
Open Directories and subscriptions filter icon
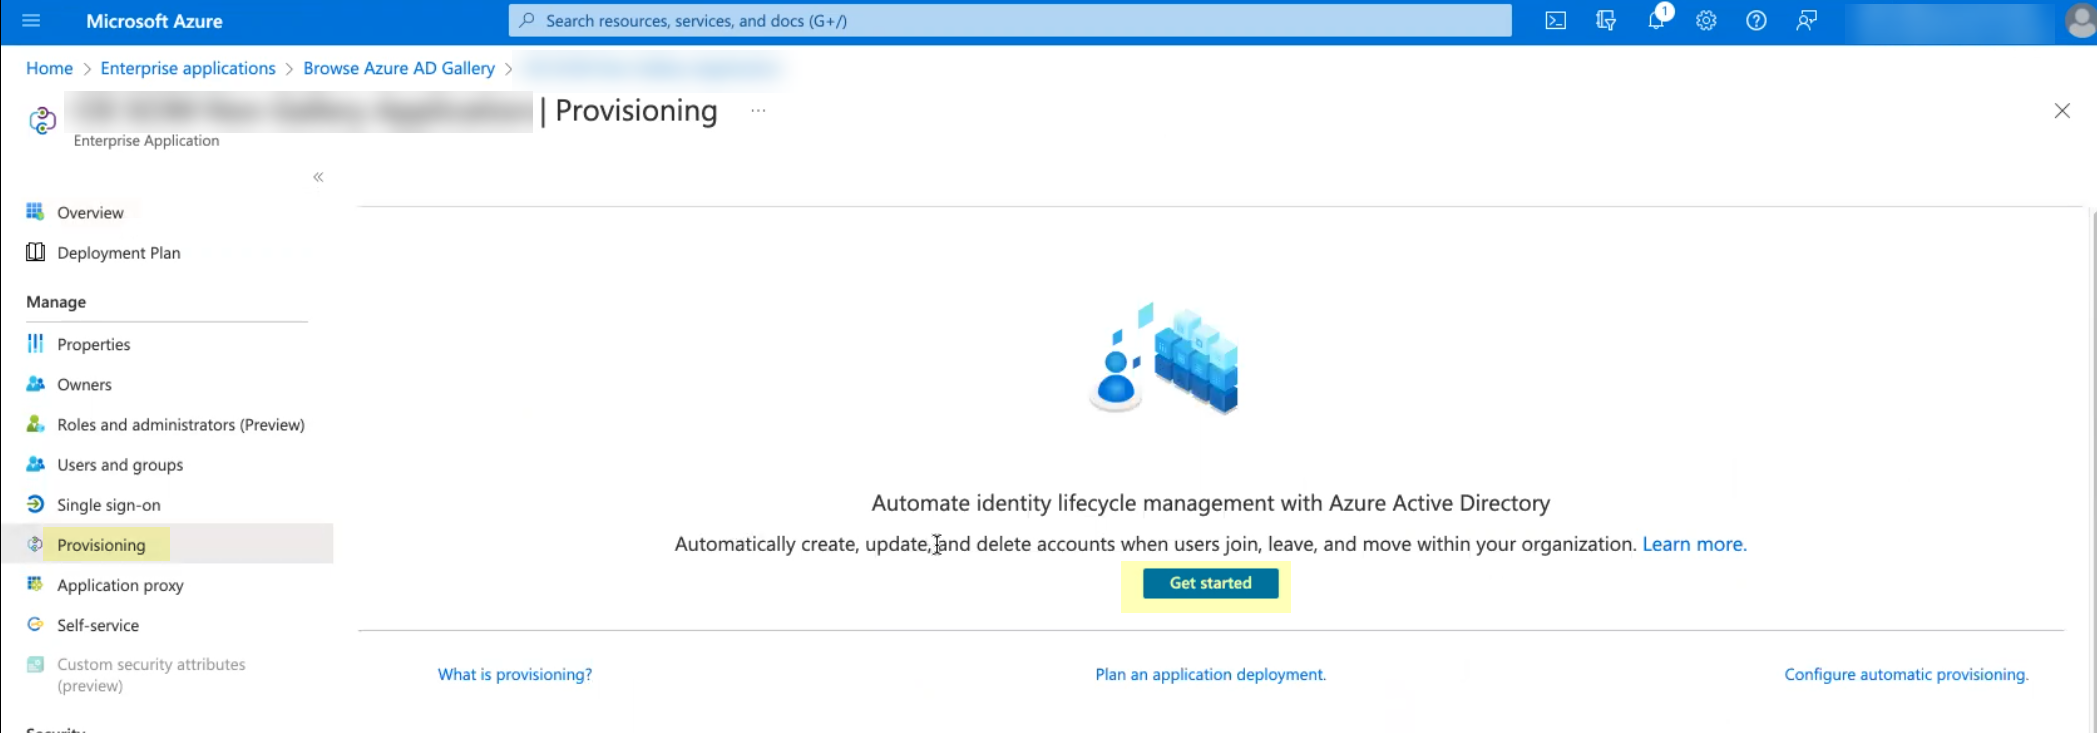click(x=1606, y=21)
